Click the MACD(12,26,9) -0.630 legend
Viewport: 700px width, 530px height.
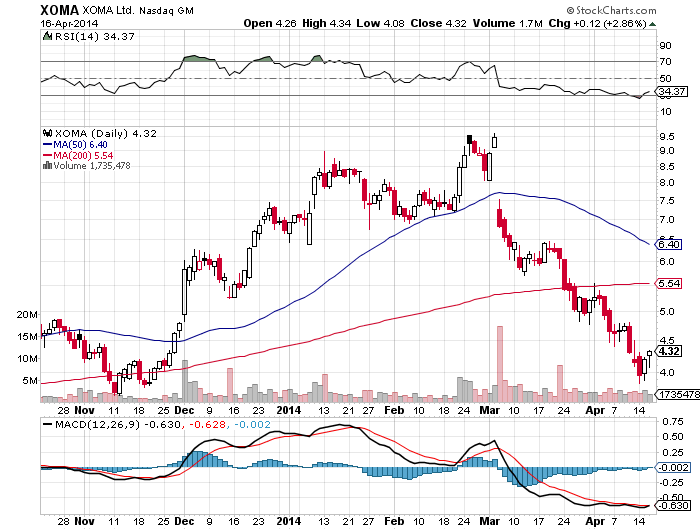point(112,424)
